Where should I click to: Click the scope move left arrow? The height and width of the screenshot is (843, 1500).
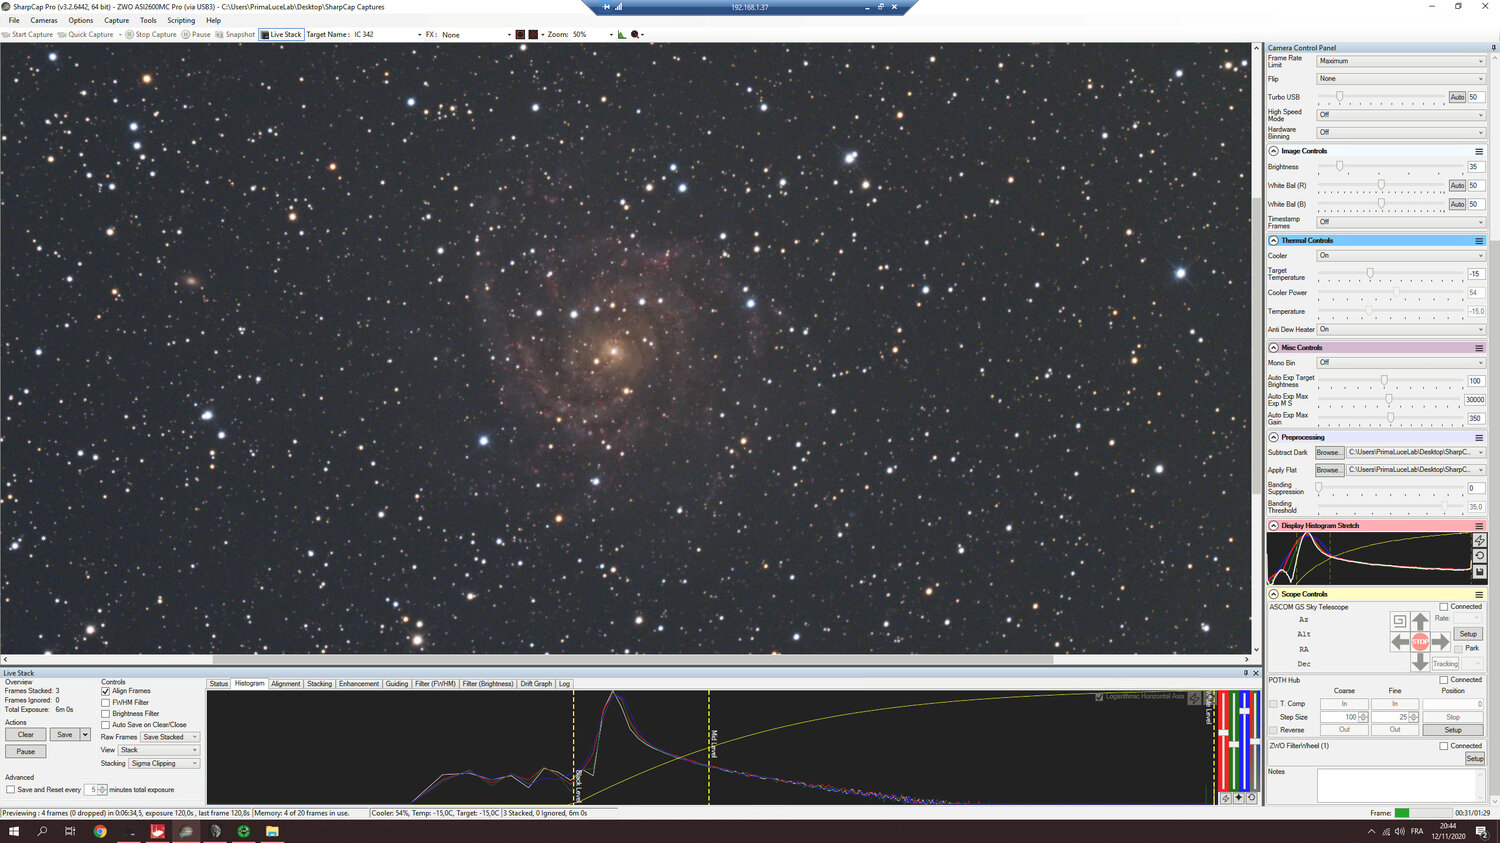click(x=1400, y=641)
